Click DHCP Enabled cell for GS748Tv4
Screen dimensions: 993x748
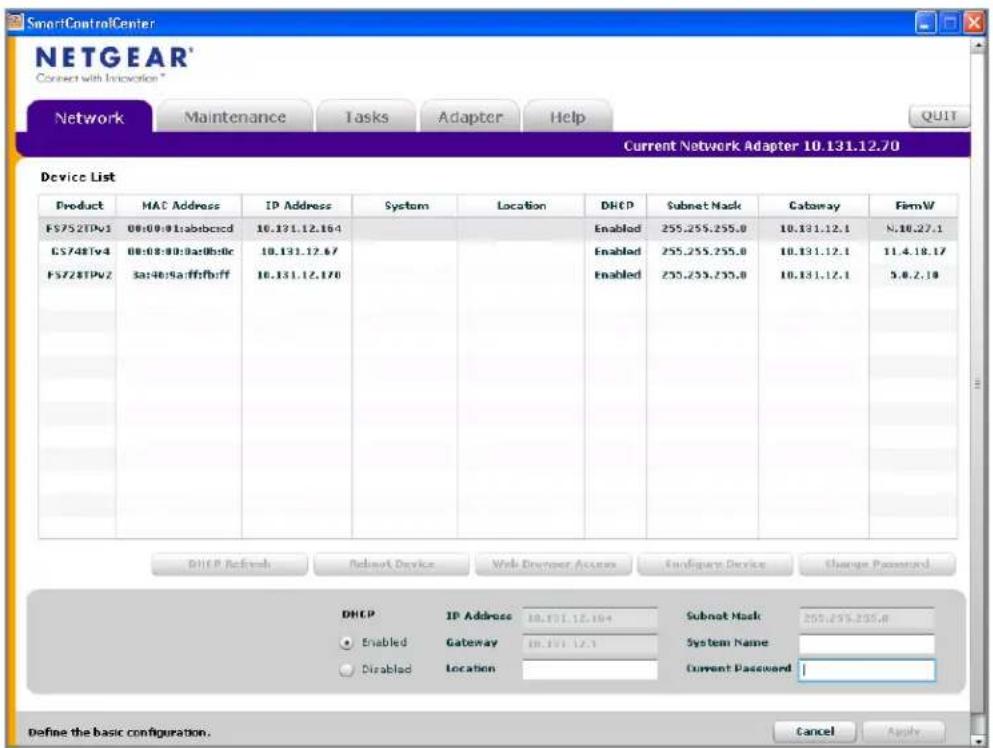617,251
